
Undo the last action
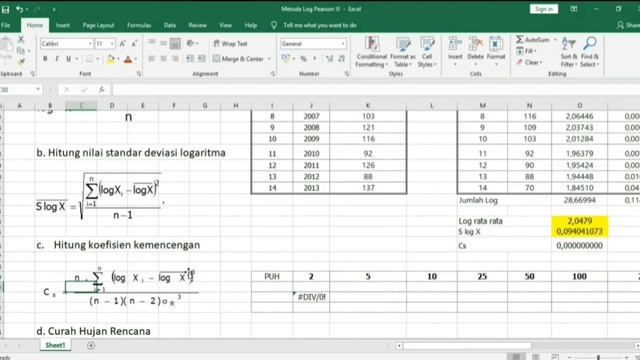19,9
